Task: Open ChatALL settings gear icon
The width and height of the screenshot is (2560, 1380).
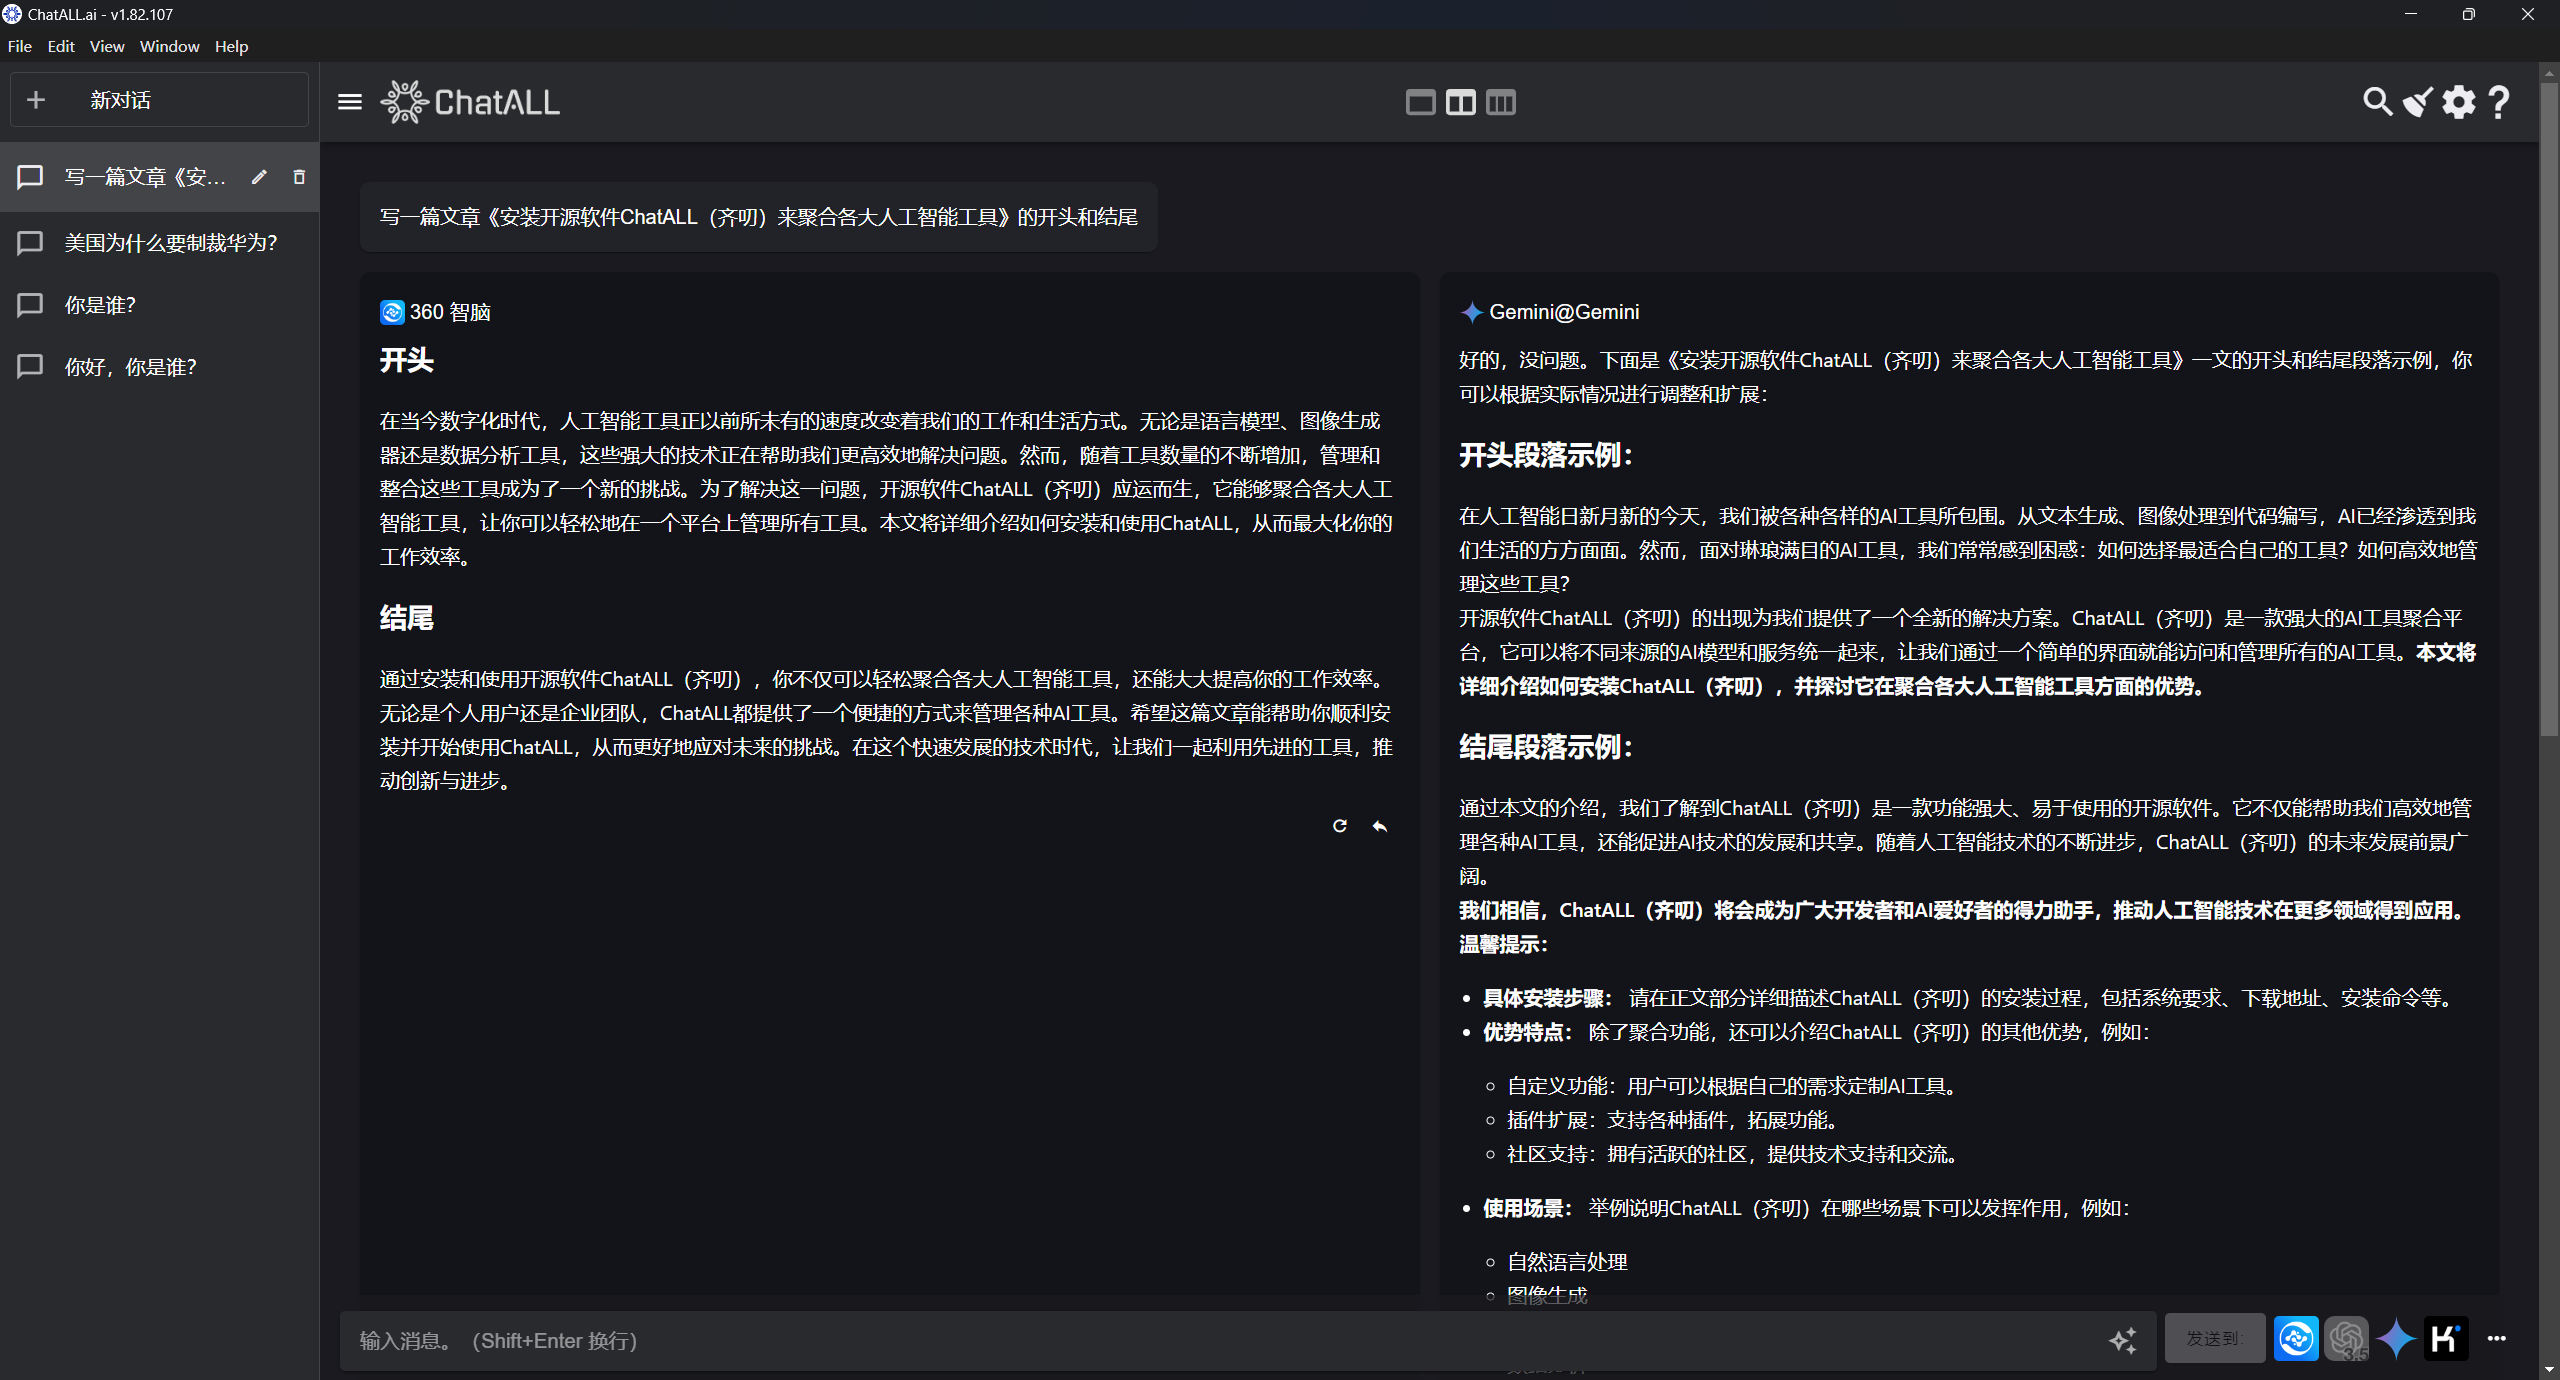Action: coord(2458,102)
